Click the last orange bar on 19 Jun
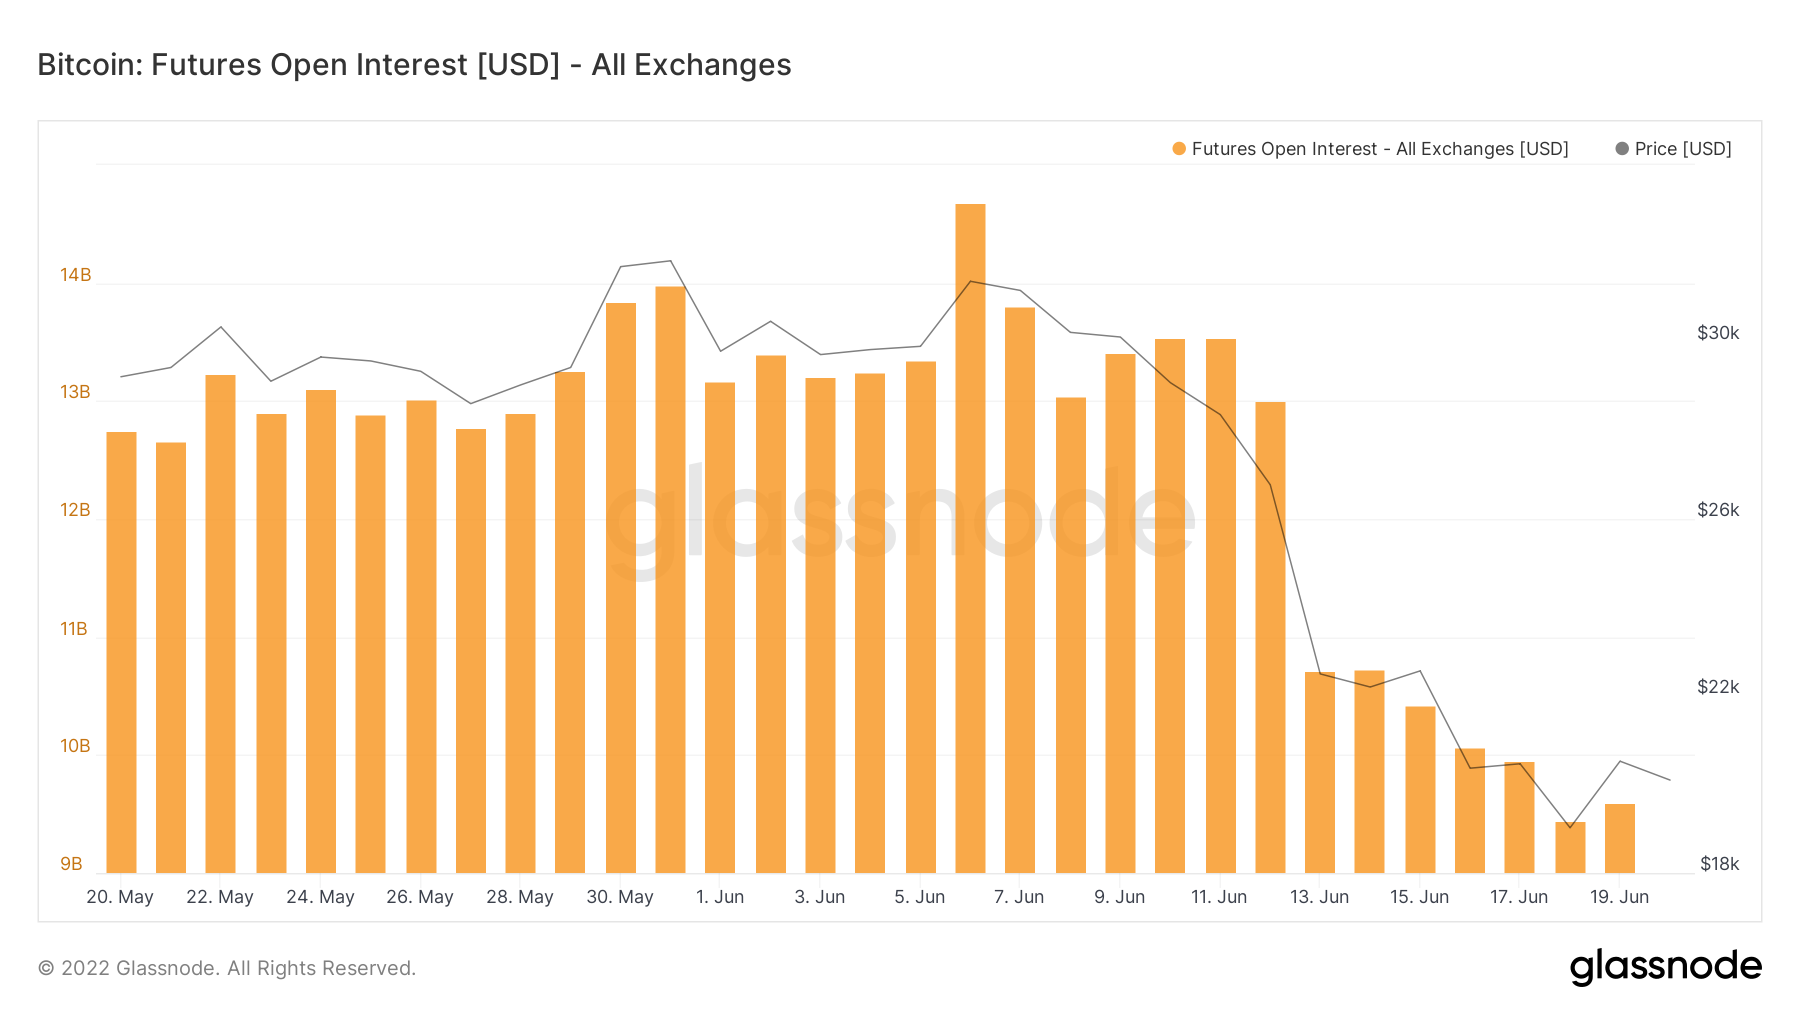Viewport: 1800px width, 1013px height. pos(1620,838)
